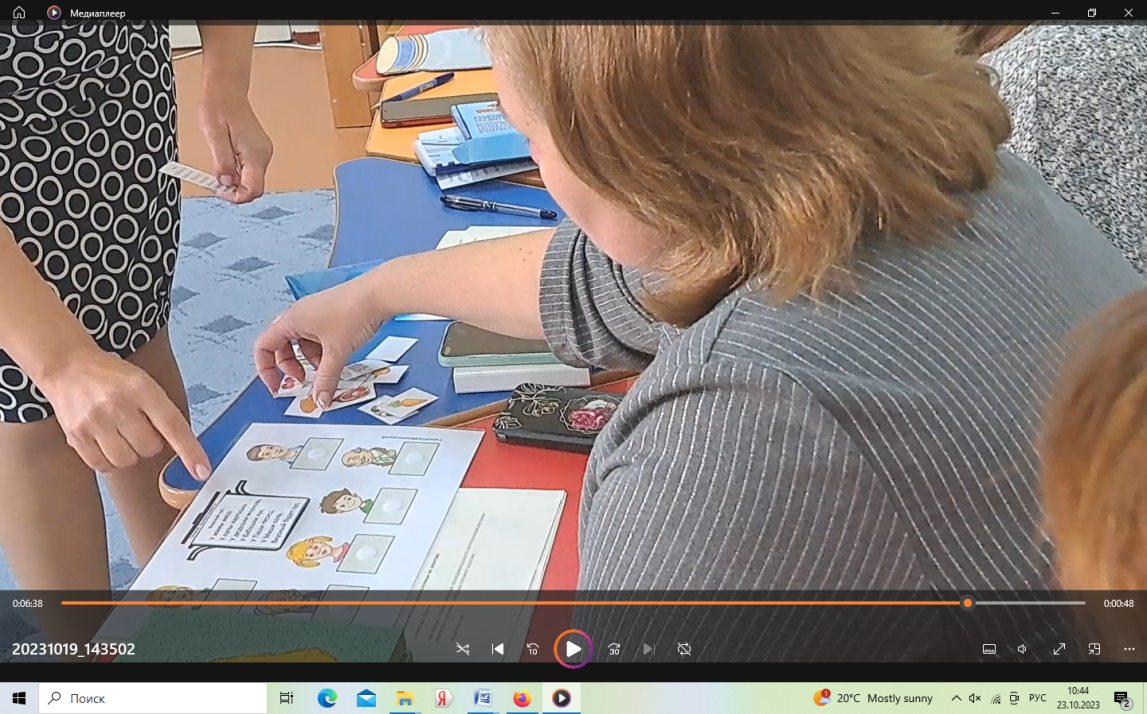1147x714 pixels.
Task: Play the video
Action: click(573, 649)
